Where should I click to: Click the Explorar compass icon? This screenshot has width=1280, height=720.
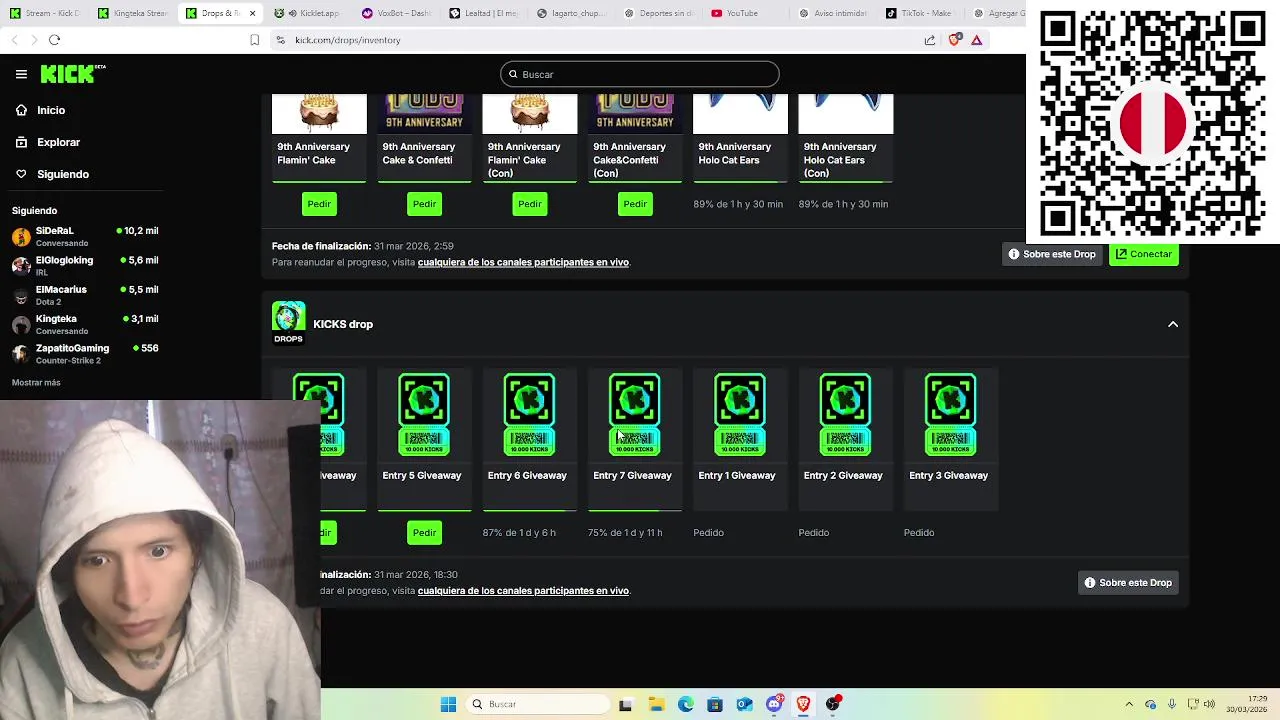[21, 142]
